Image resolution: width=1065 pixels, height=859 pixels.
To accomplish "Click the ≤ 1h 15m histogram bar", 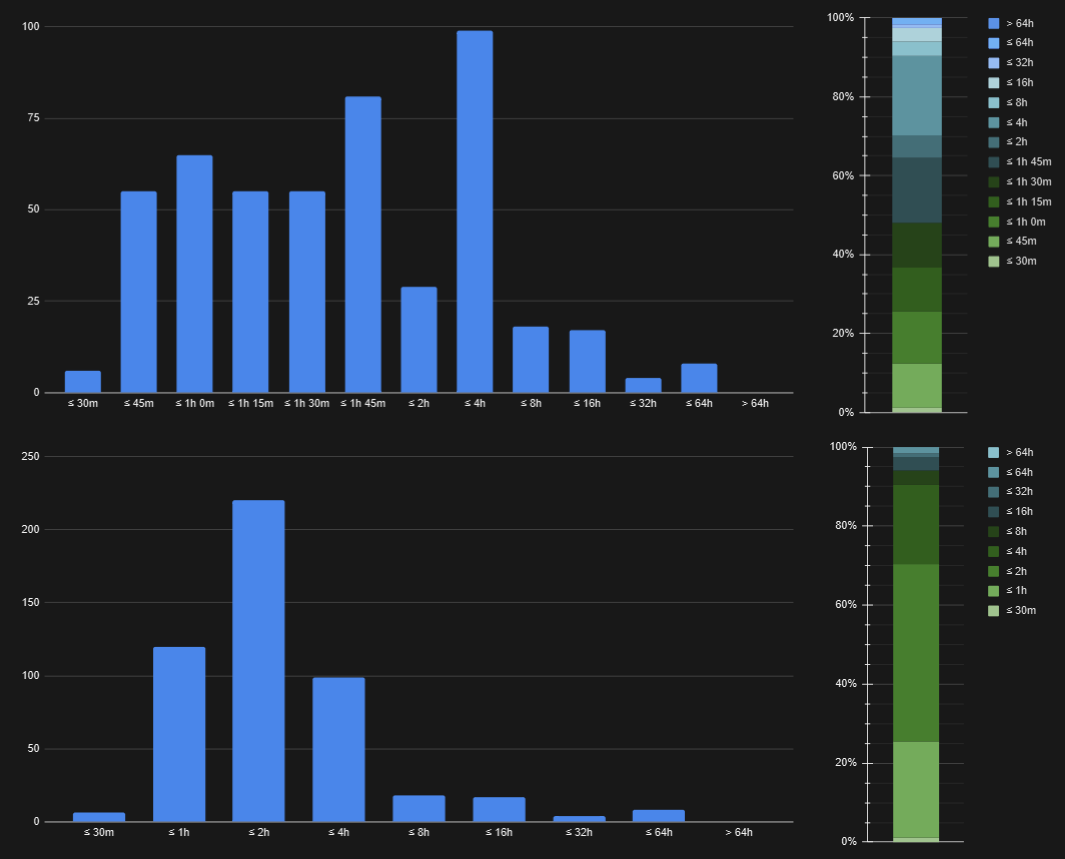I will click(x=251, y=292).
